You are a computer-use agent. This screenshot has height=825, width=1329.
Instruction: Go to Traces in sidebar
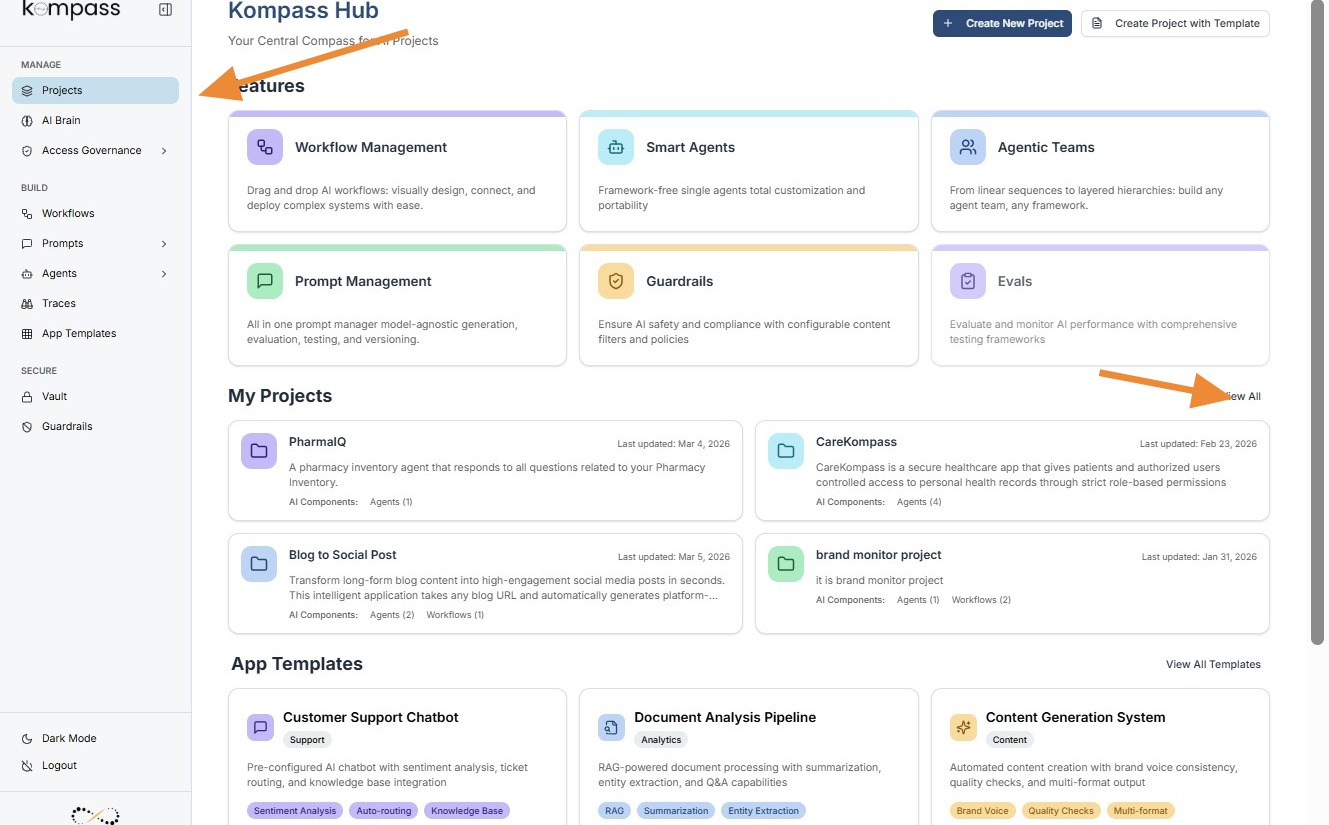pos(59,303)
